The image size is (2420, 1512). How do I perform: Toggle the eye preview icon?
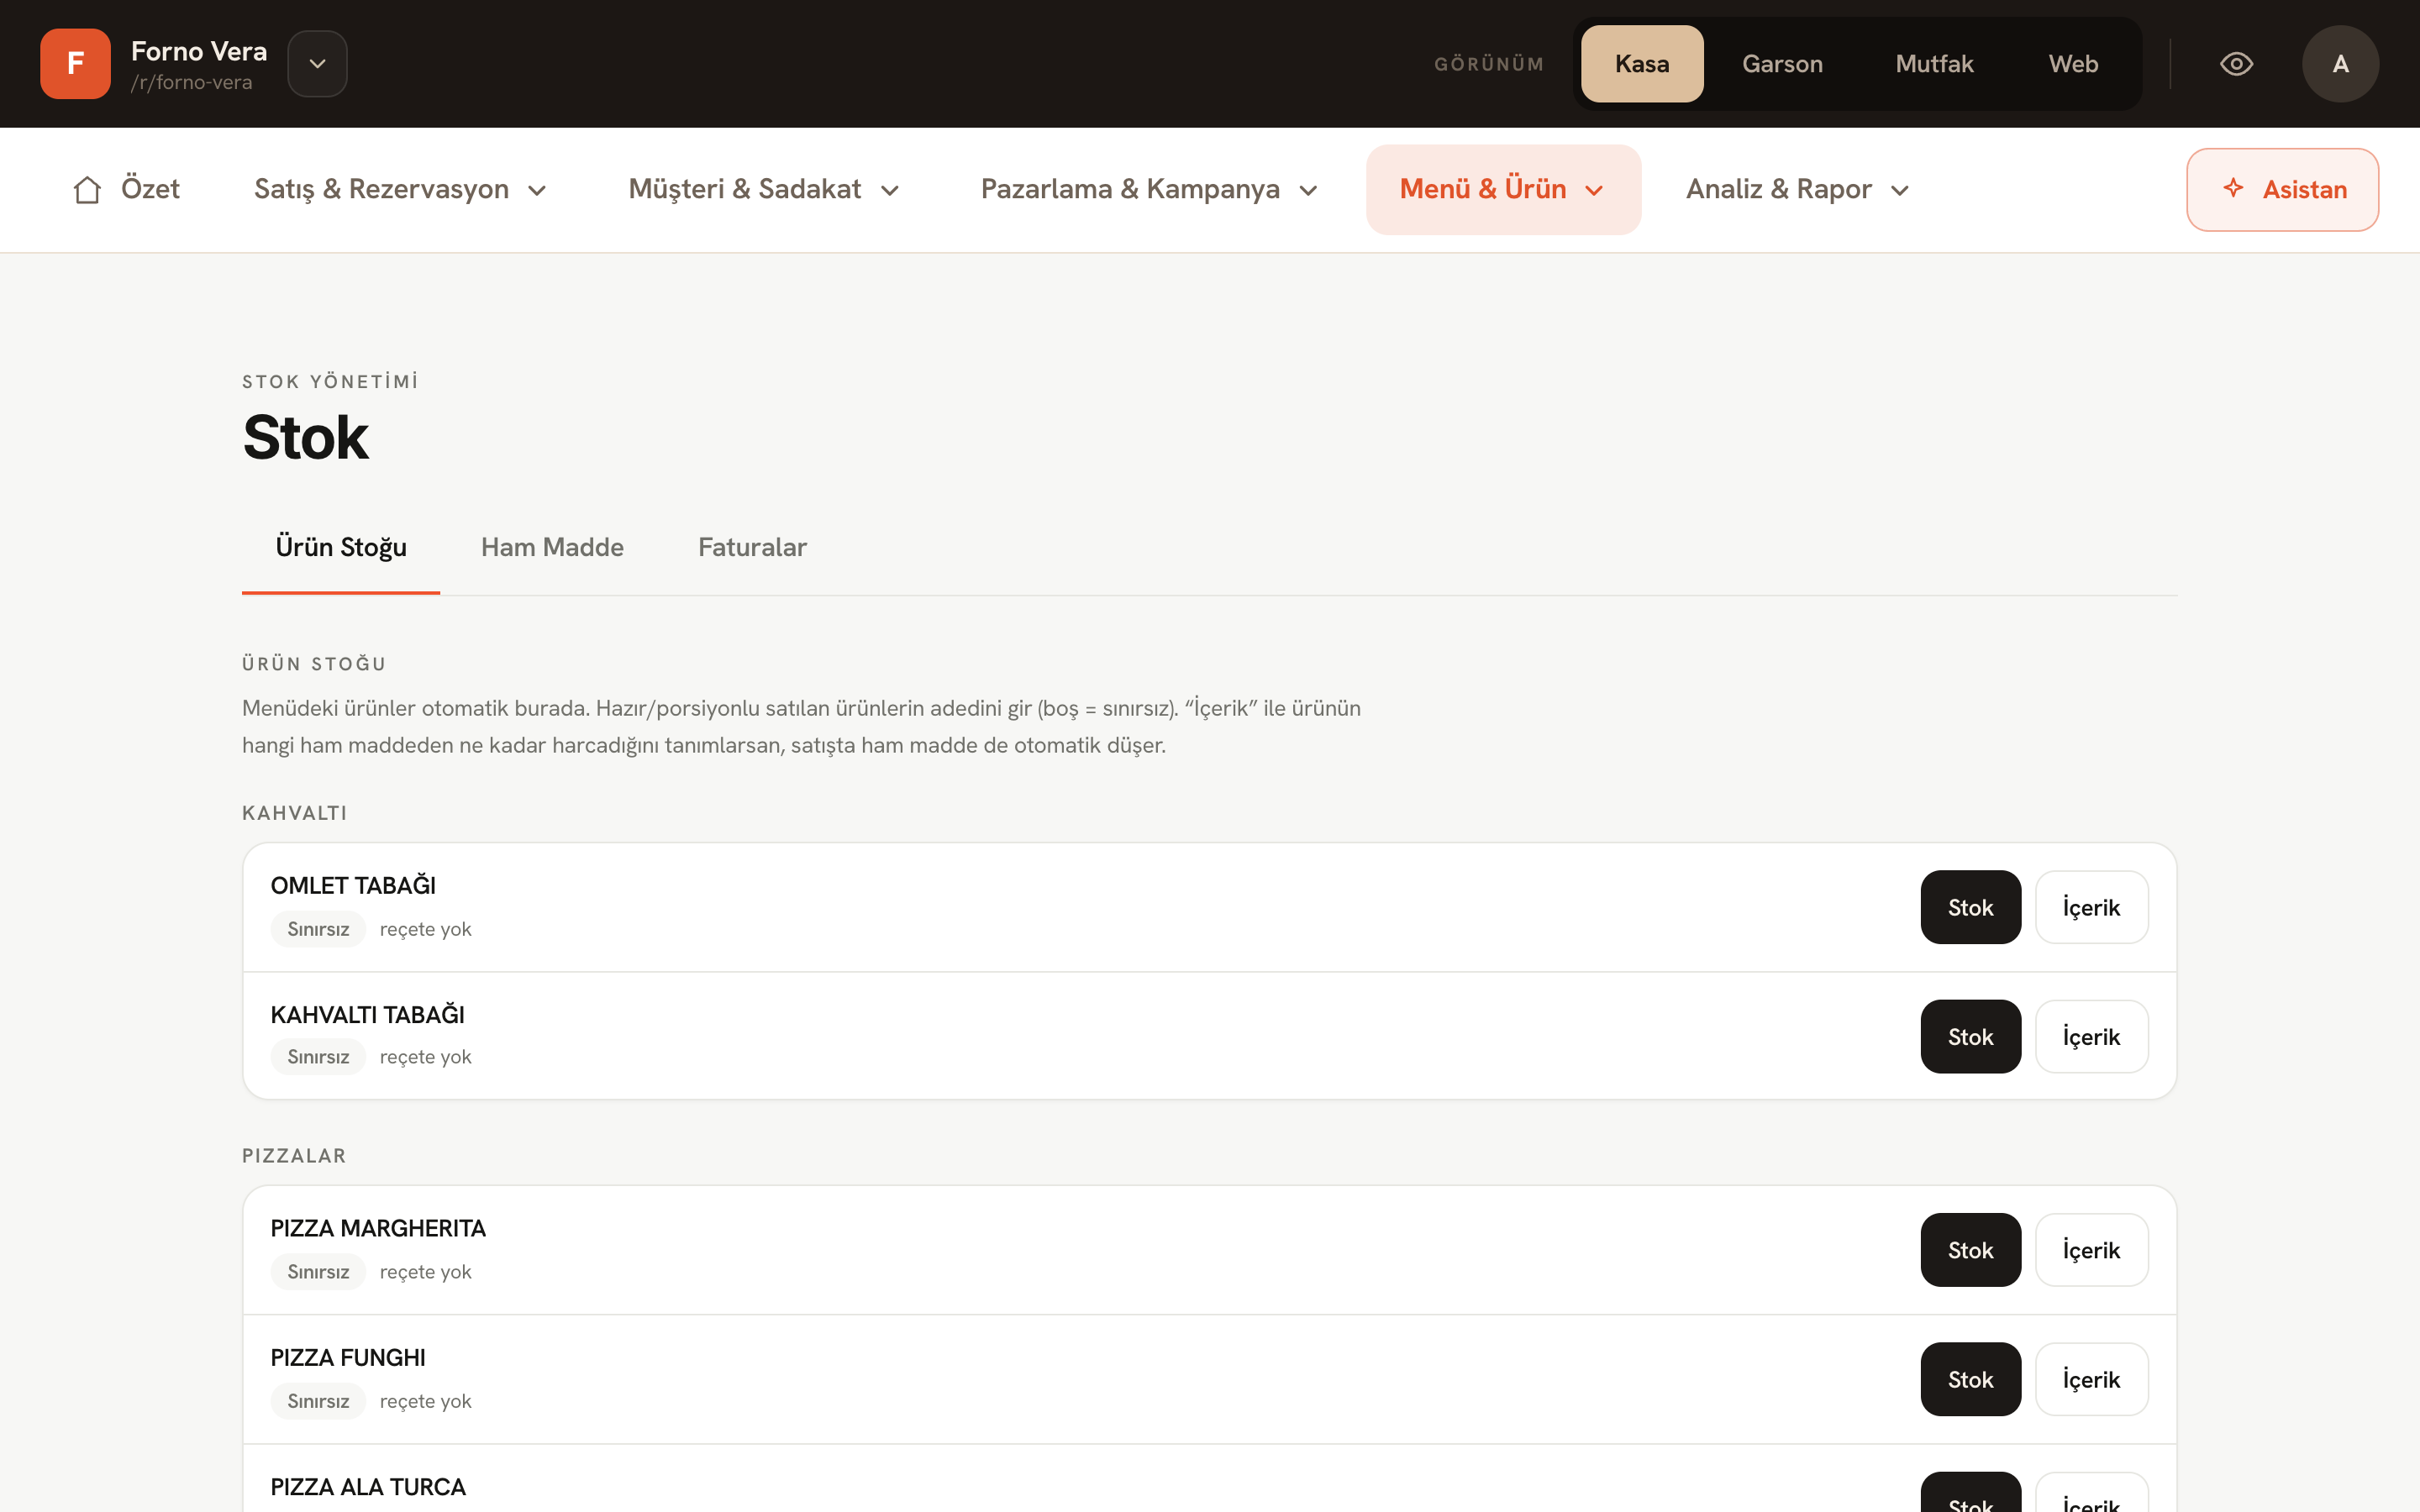coord(2236,64)
